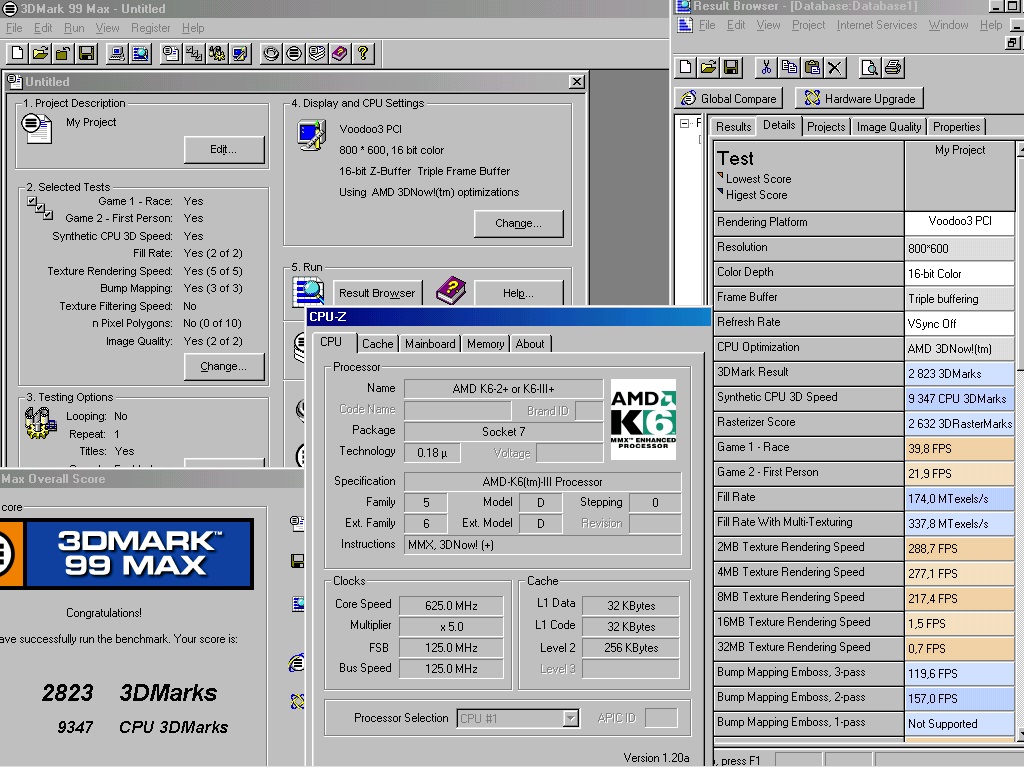This screenshot has height=768, width=1024.
Task: Click the stacked pages icon in 3DMark toolbar
Action: (x=317, y=54)
